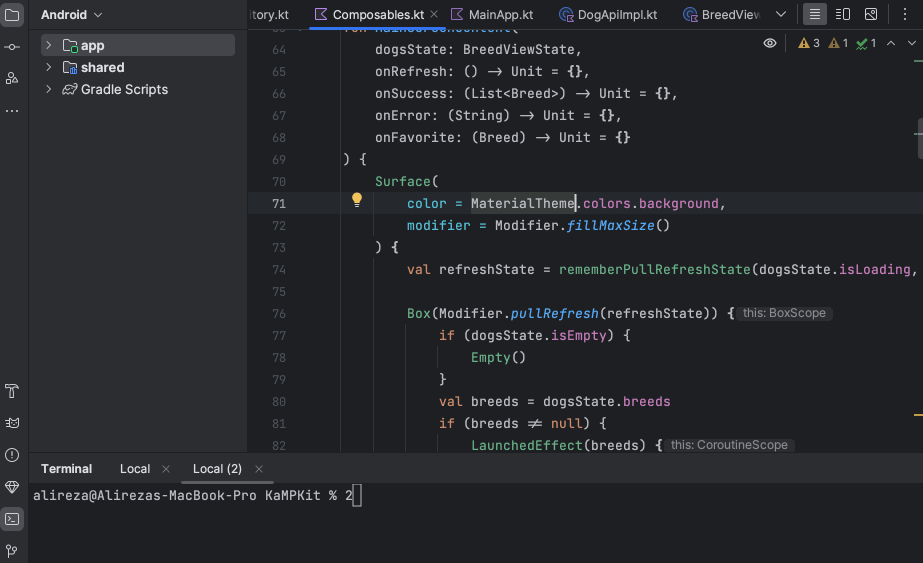Switch to the partially hidden tory.kt tab
The width and height of the screenshot is (923, 563).
pos(269,15)
